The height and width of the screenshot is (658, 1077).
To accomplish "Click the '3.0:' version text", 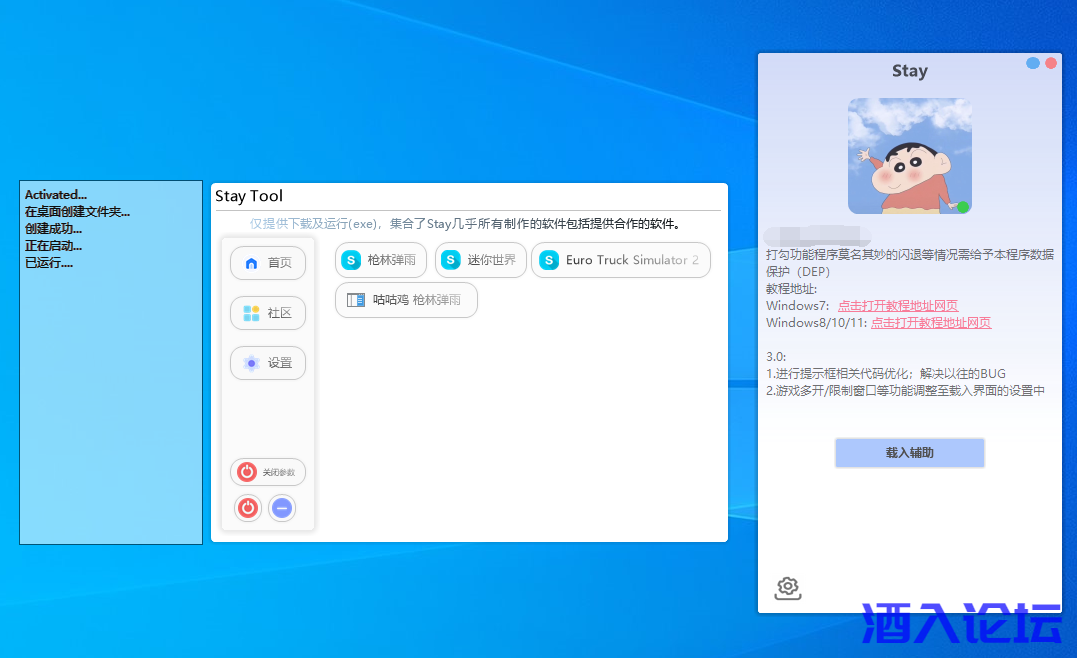I will (x=776, y=356).
